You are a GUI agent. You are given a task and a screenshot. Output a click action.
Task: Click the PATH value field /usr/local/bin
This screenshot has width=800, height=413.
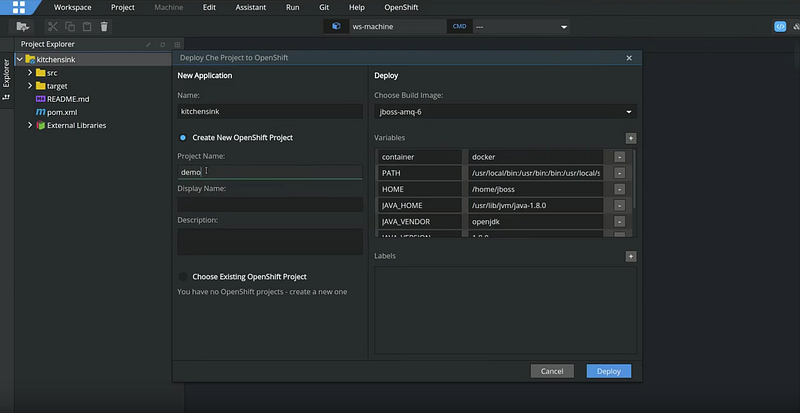coord(536,173)
